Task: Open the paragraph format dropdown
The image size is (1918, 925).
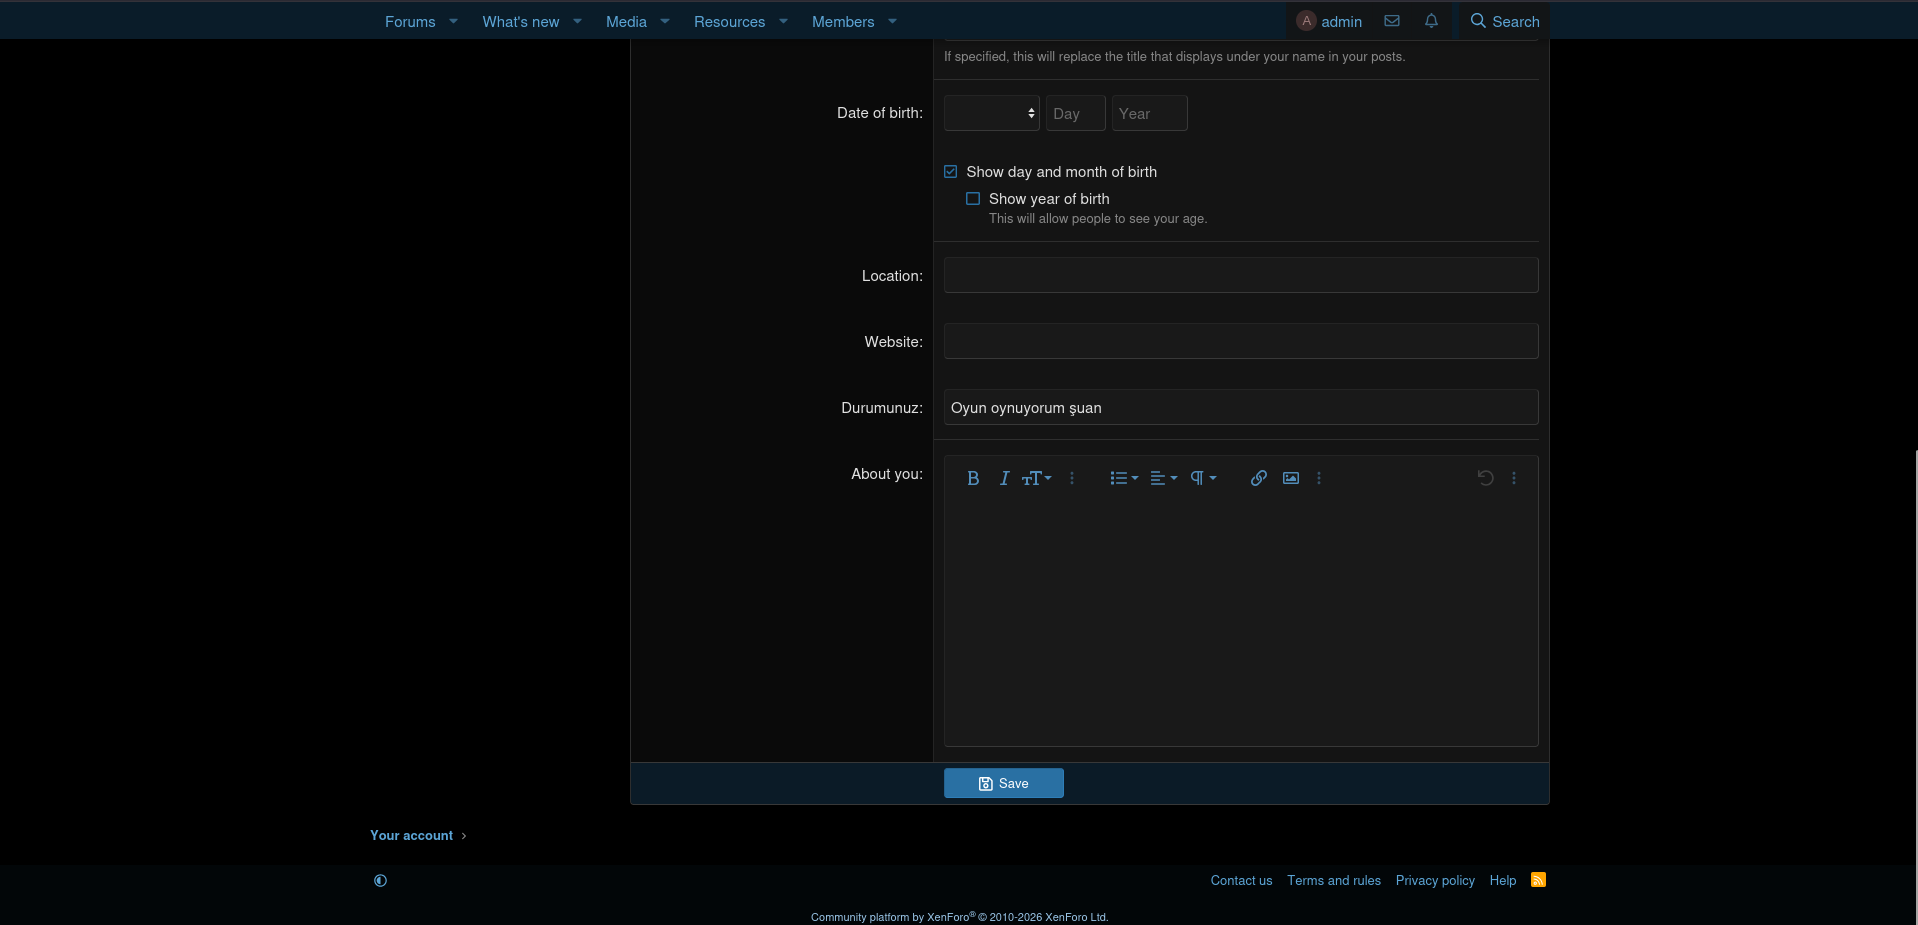Action: point(1203,478)
